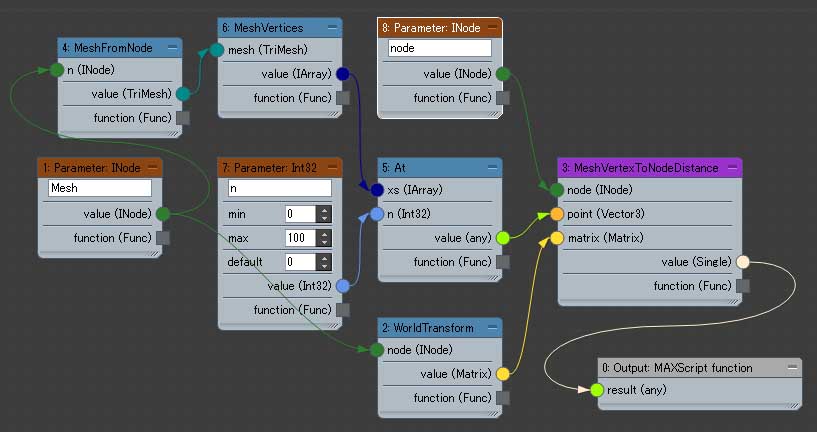
Task: Click value (Matrix) output socket on WorldTransform
Action: tap(503, 374)
